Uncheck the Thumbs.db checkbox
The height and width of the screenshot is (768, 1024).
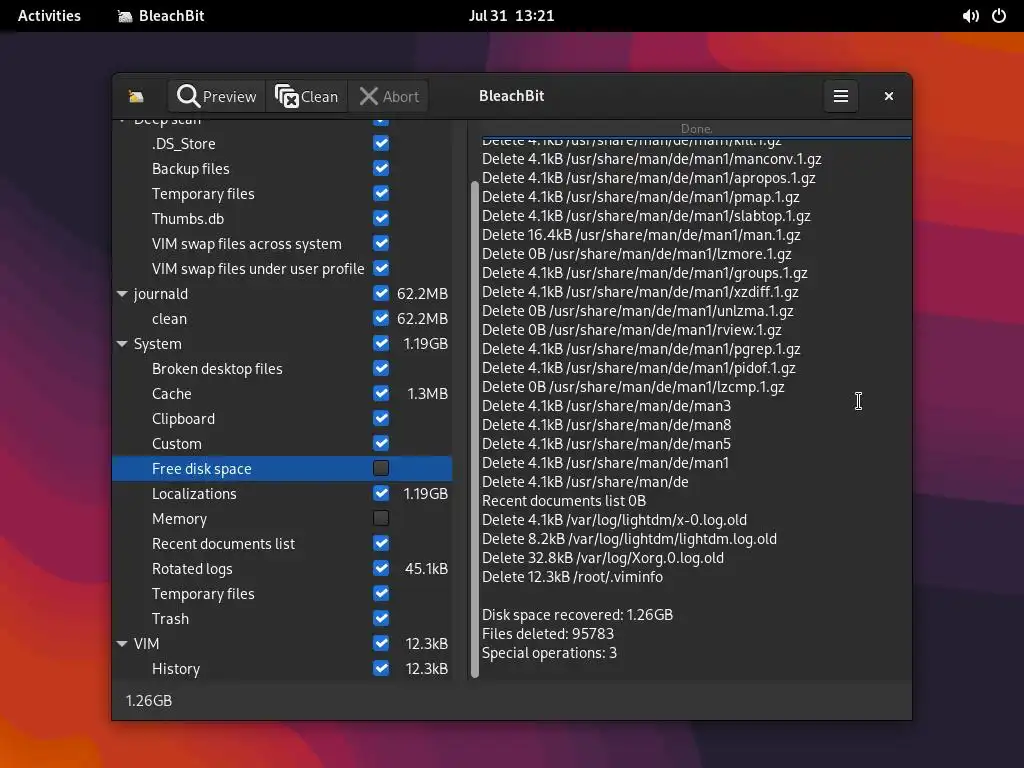click(x=381, y=218)
